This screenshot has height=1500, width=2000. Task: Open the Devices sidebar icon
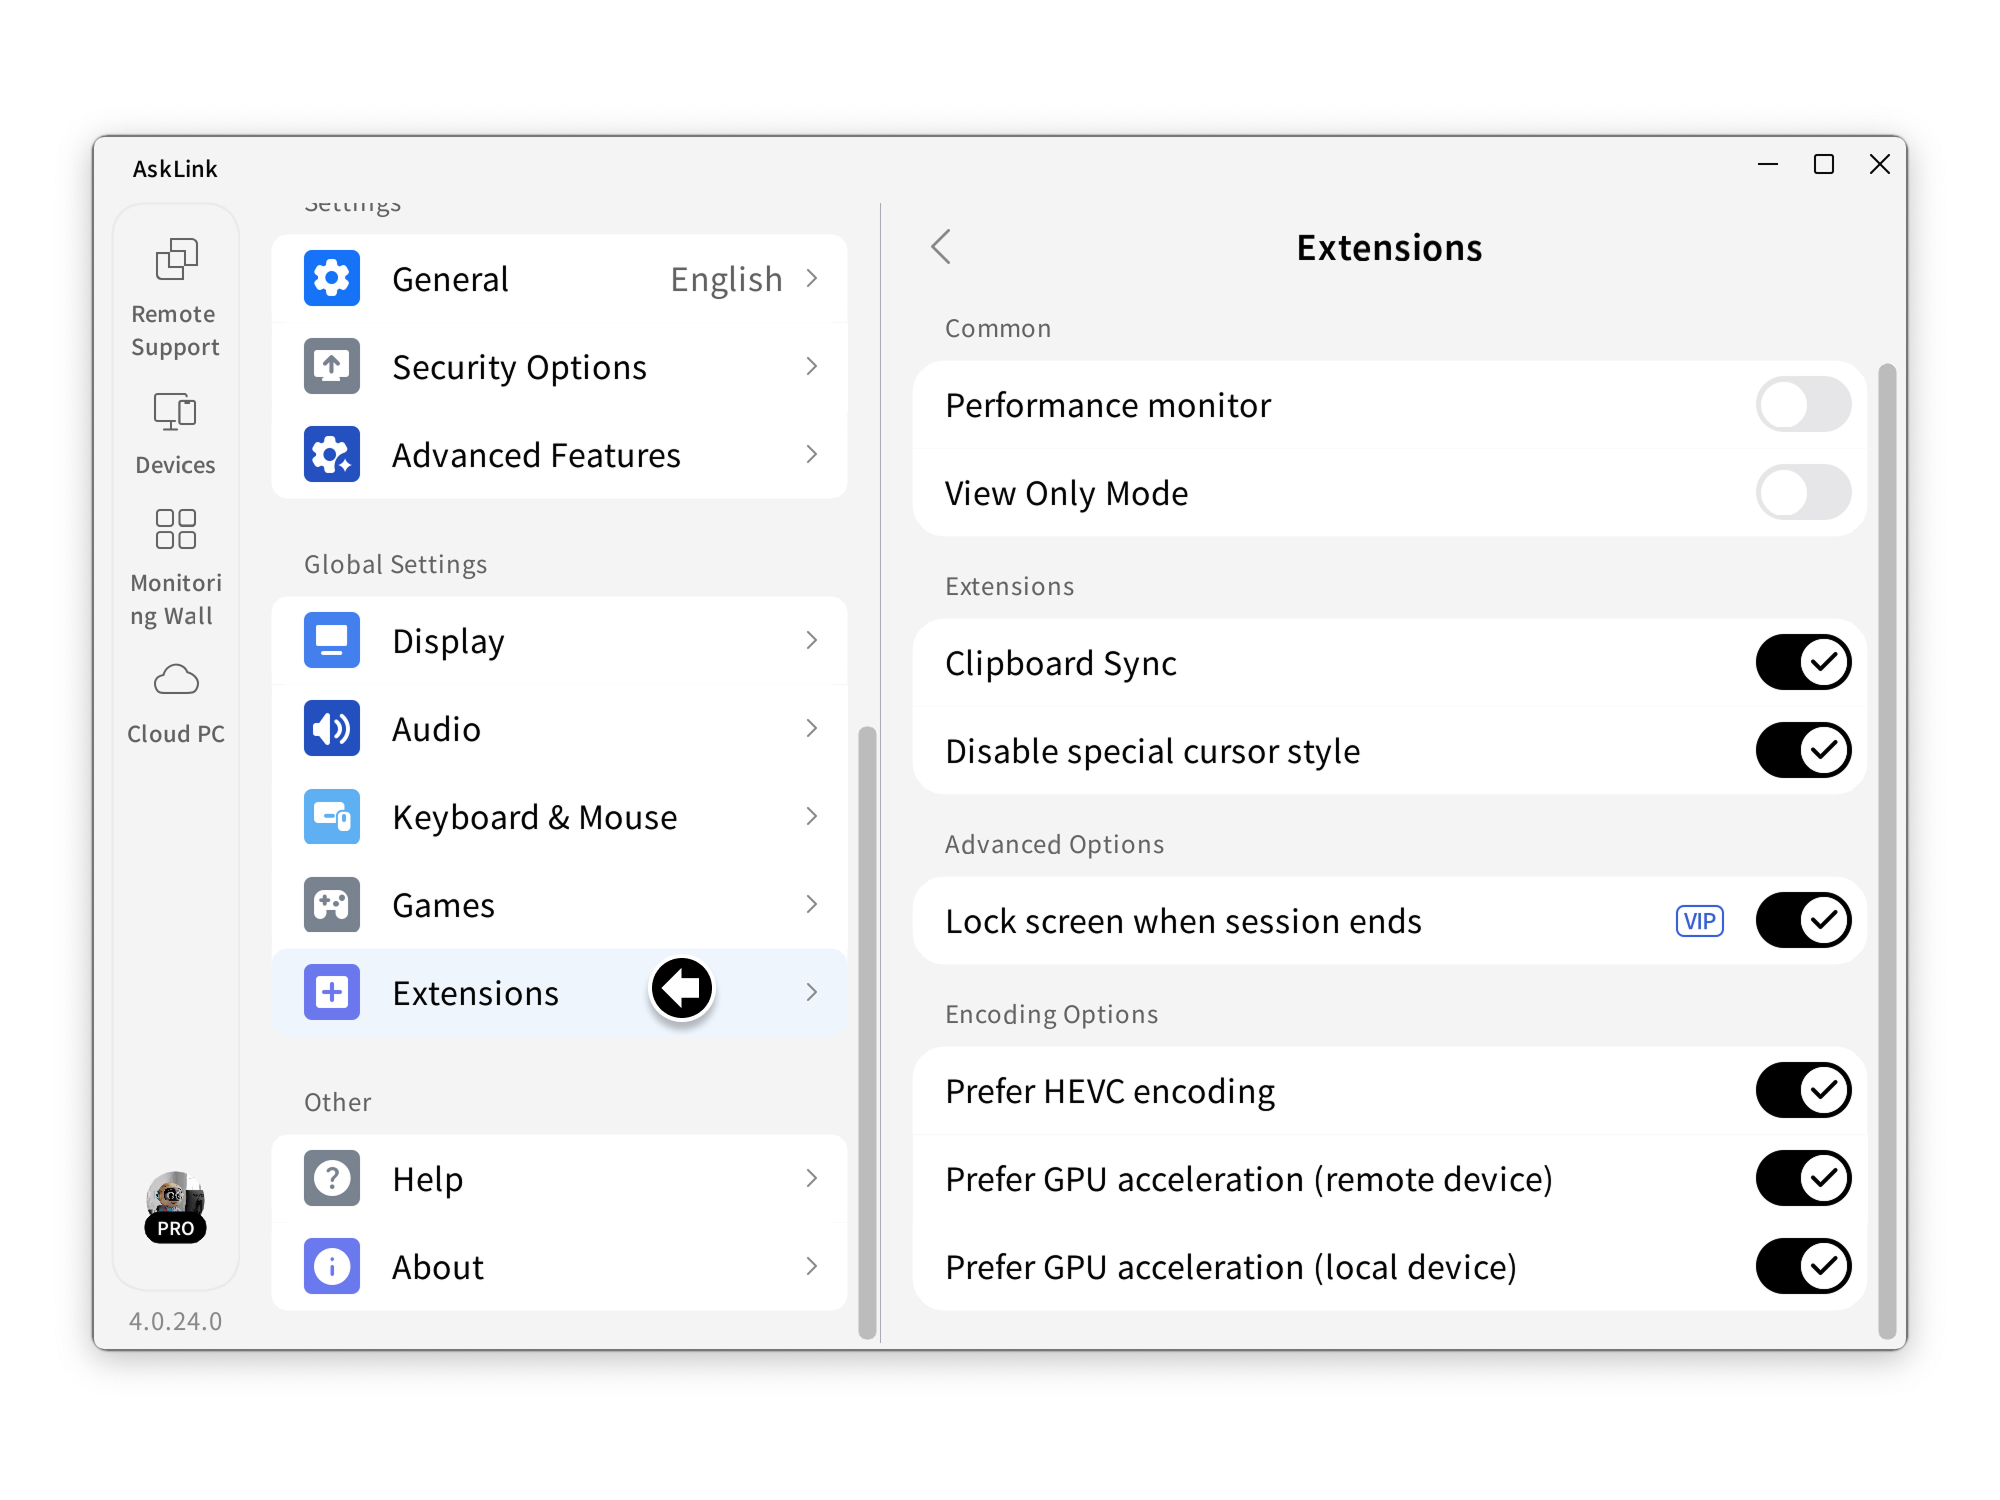[175, 412]
